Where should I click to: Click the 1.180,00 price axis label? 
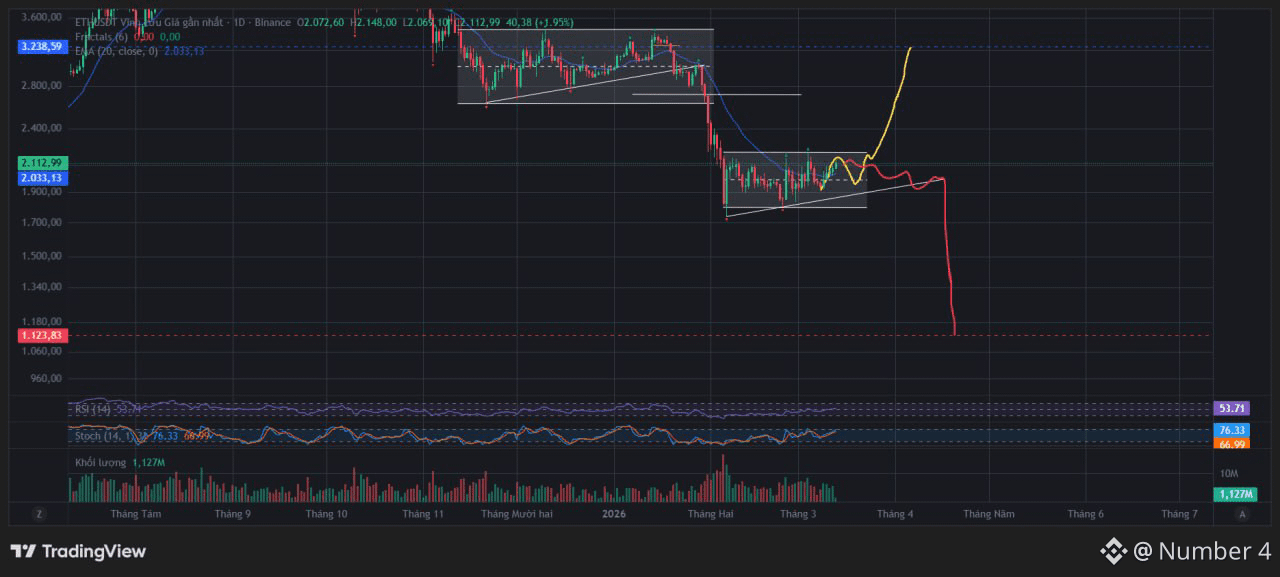coord(41,323)
